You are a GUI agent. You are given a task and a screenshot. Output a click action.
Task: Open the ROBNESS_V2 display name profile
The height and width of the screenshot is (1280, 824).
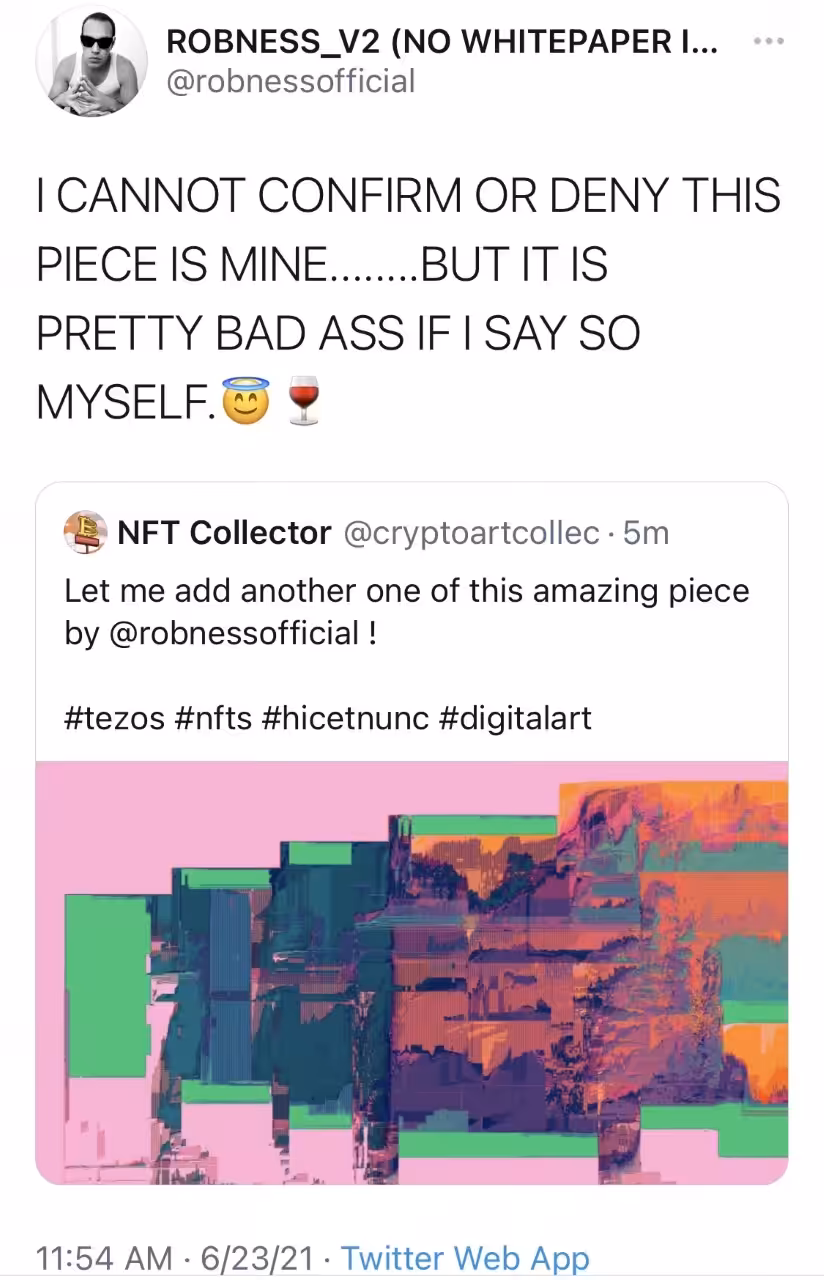(x=441, y=42)
